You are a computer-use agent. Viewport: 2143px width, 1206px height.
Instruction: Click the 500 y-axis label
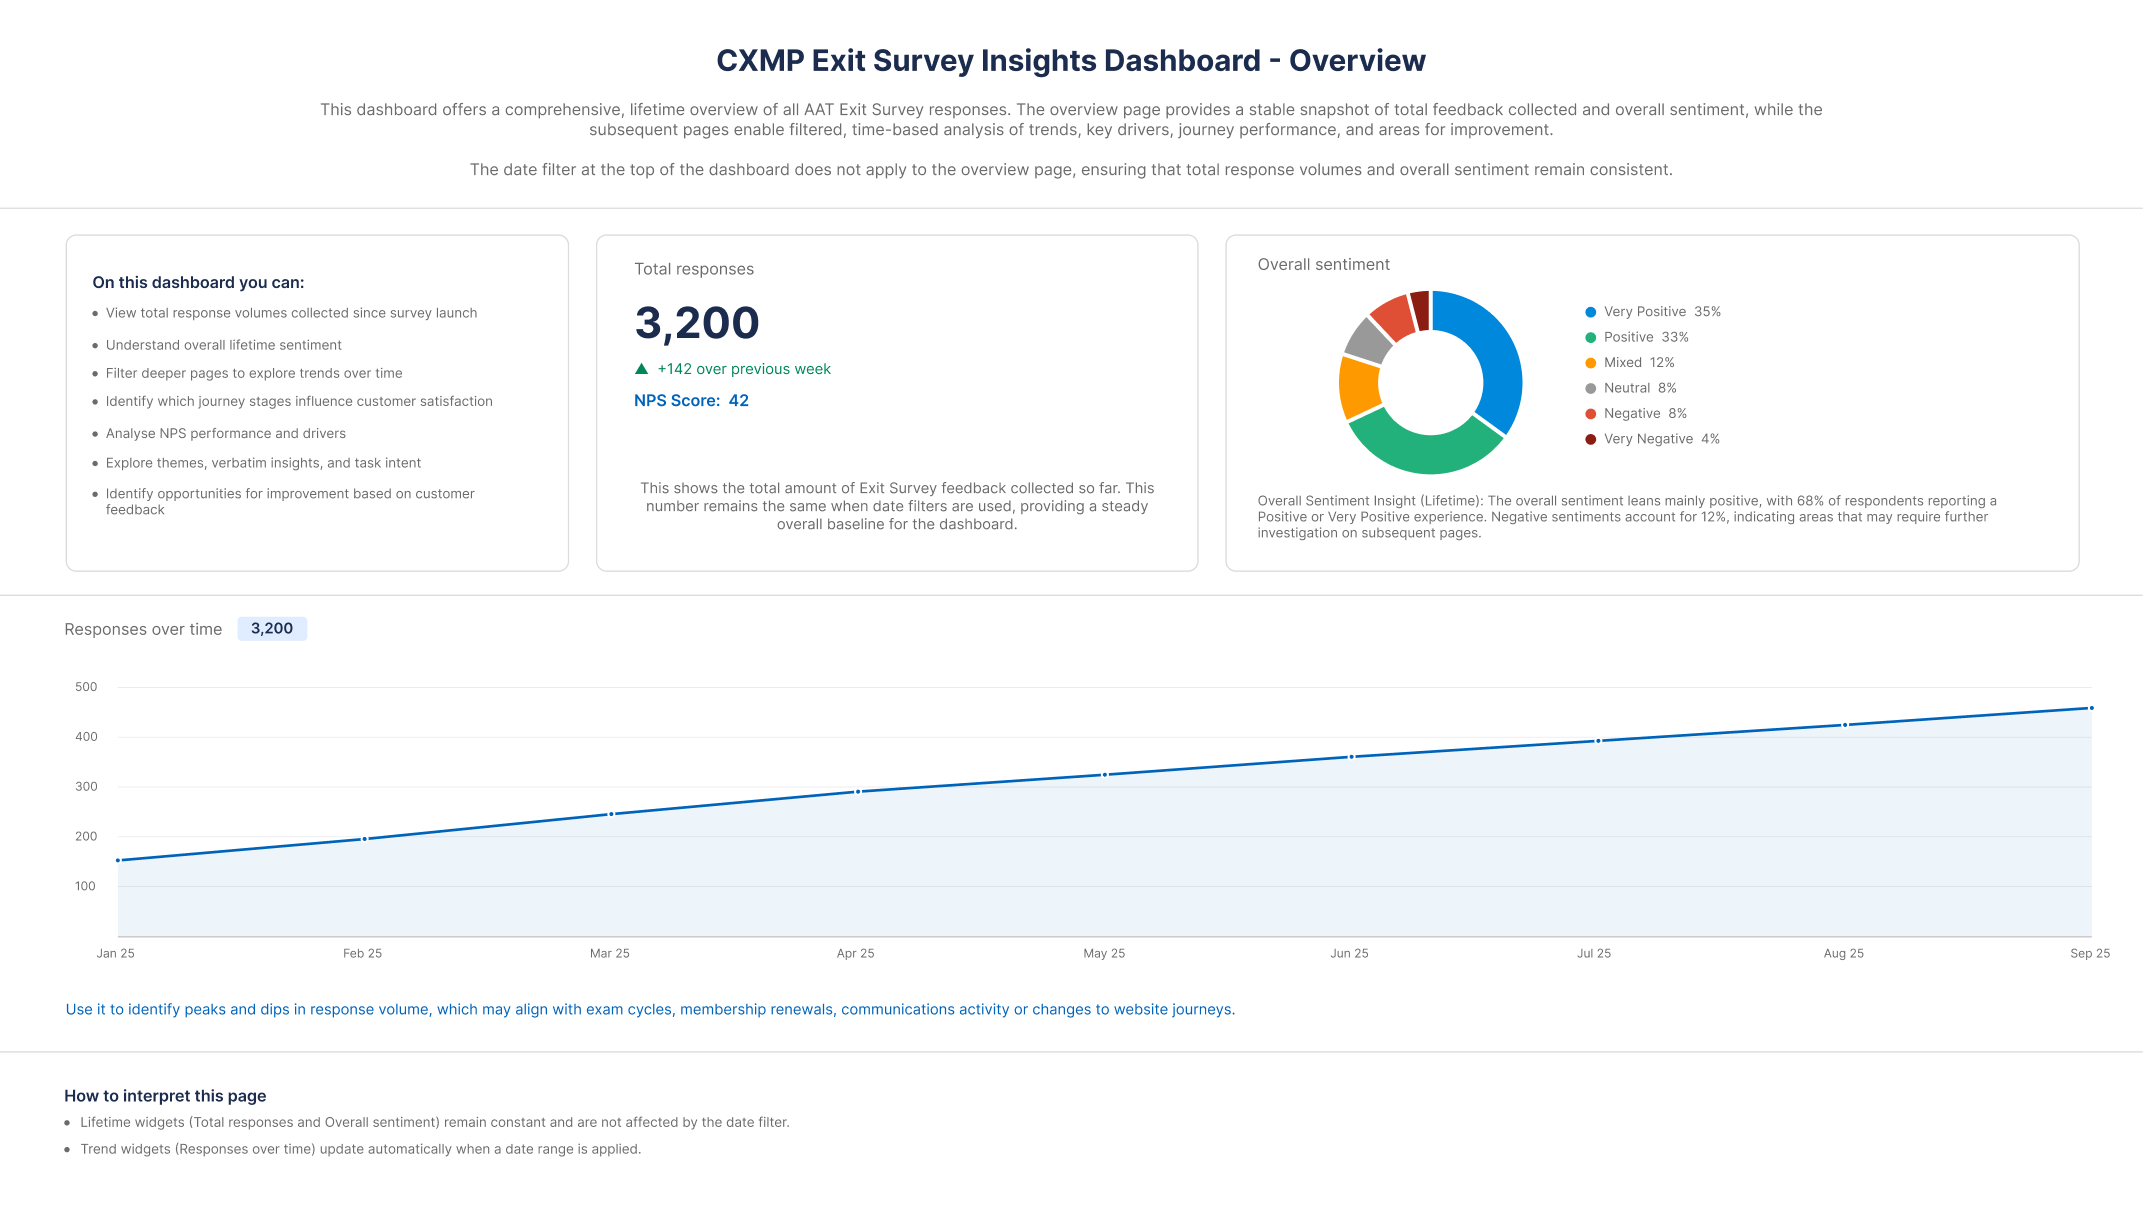(x=86, y=687)
